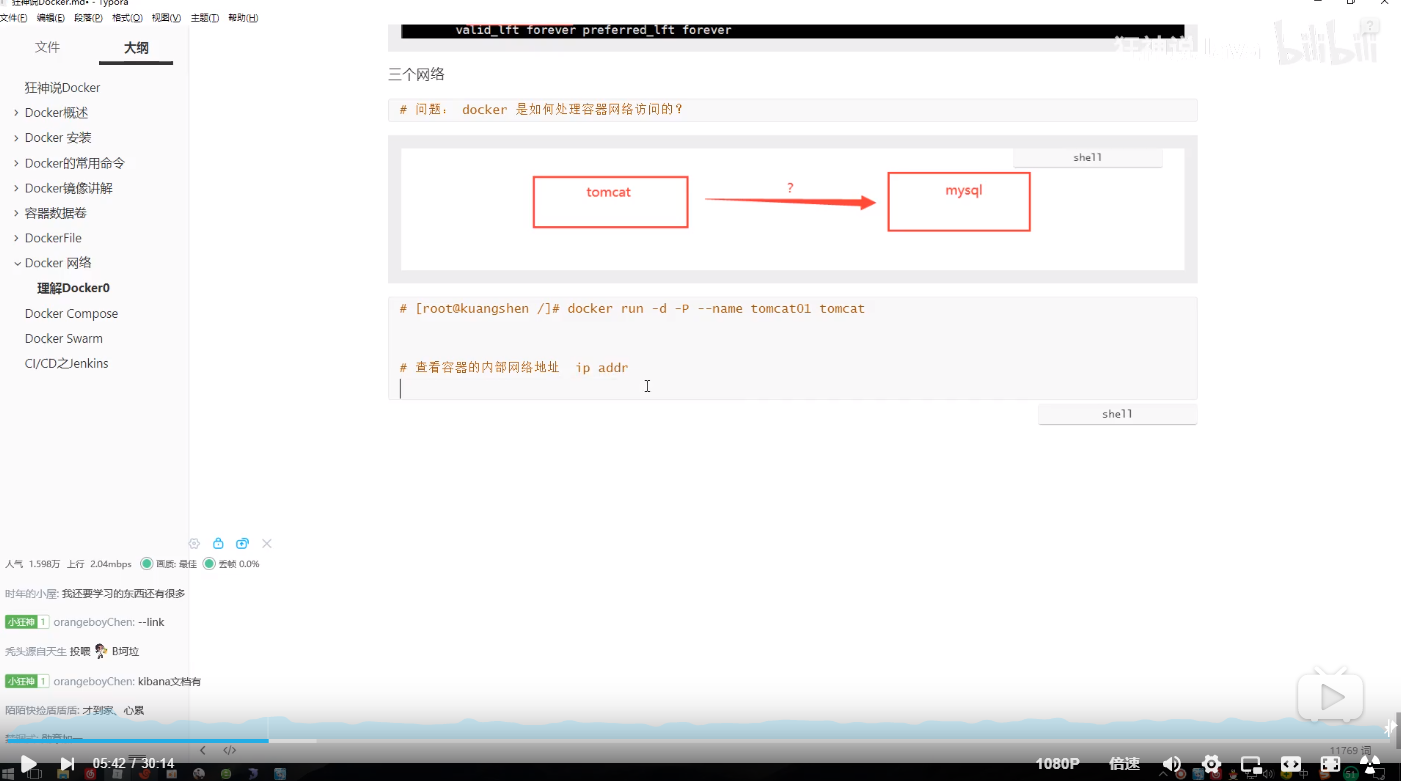
Task: Click the mysql box in diagram
Action: coord(959,202)
